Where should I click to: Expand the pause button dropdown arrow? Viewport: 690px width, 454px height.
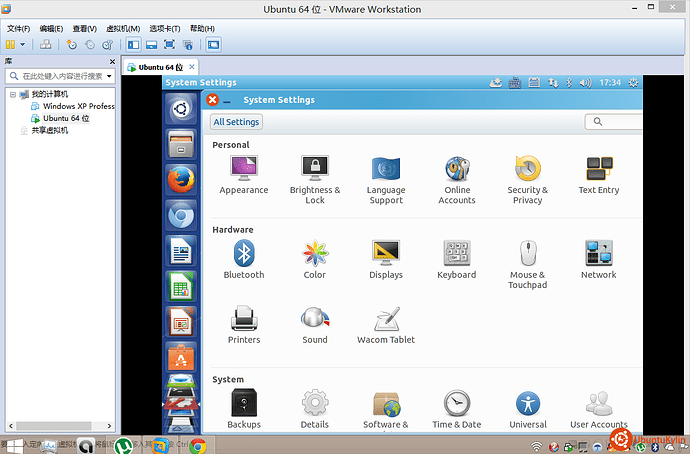pyautogui.click(x=22, y=44)
